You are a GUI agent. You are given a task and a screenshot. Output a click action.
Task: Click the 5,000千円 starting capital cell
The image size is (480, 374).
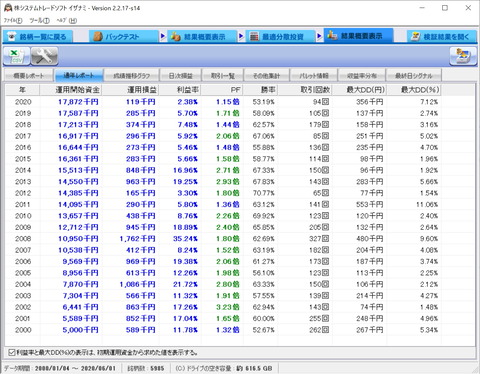tap(80, 330)
